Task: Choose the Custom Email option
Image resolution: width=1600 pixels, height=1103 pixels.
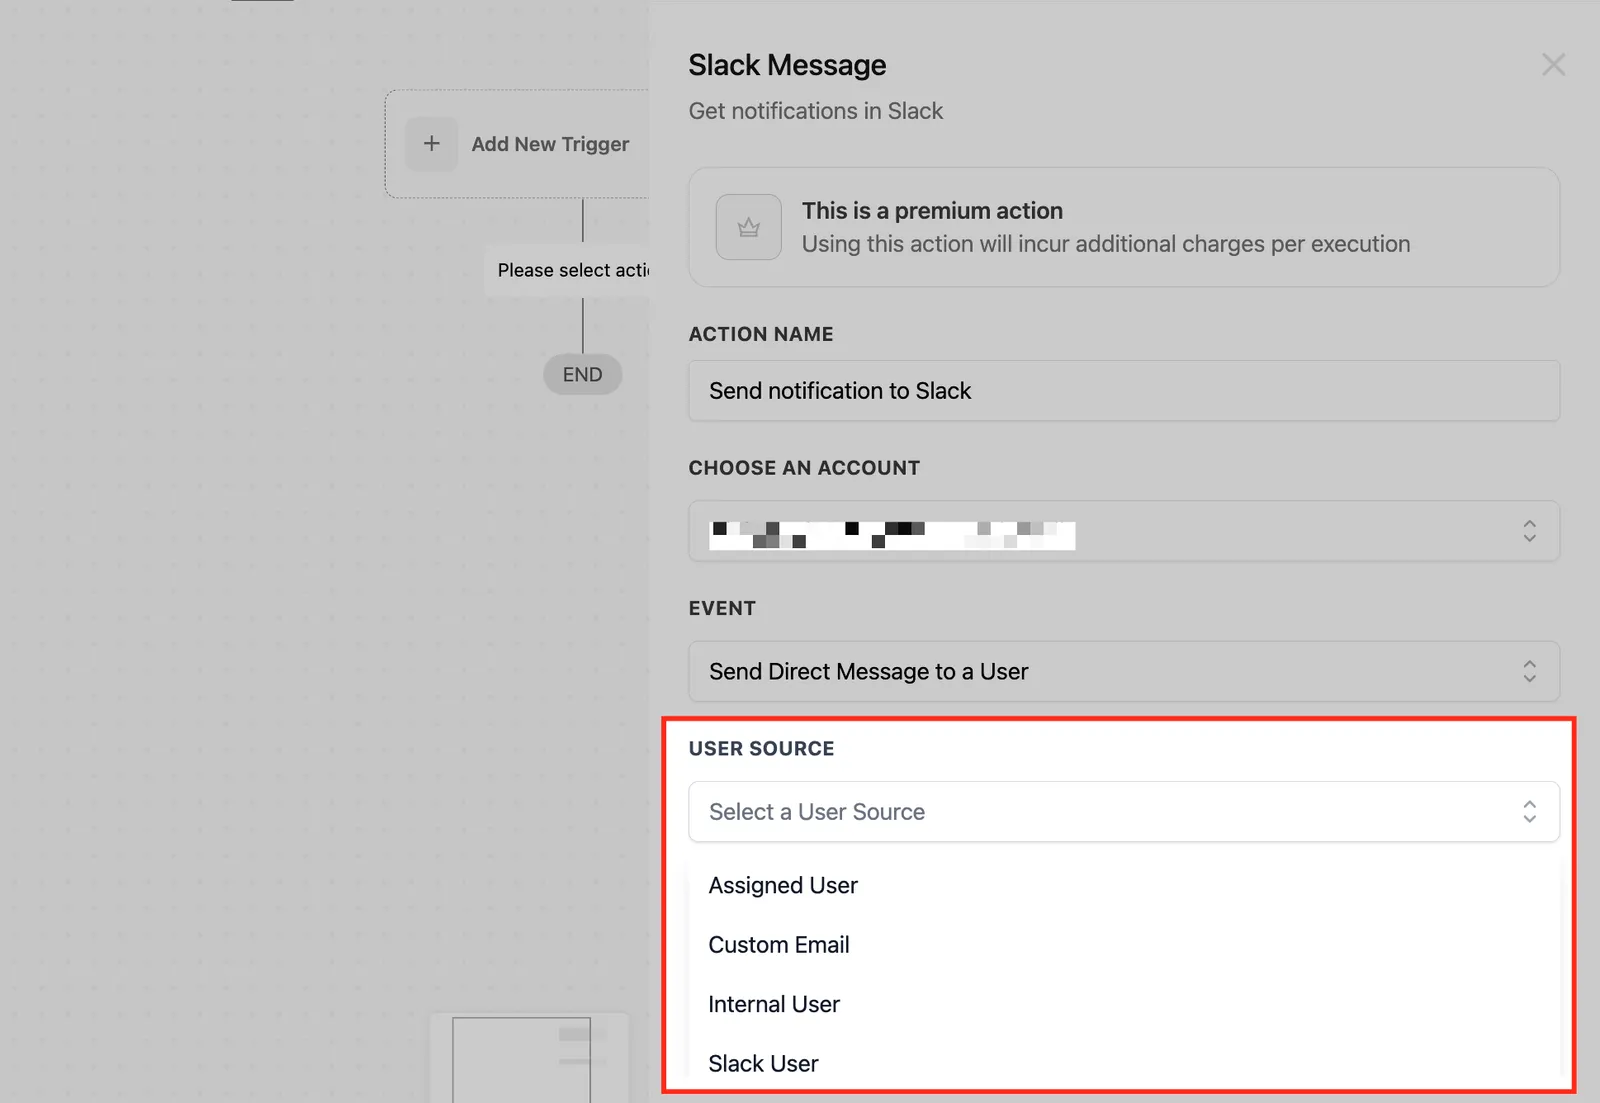Action: coord(1124,944)
